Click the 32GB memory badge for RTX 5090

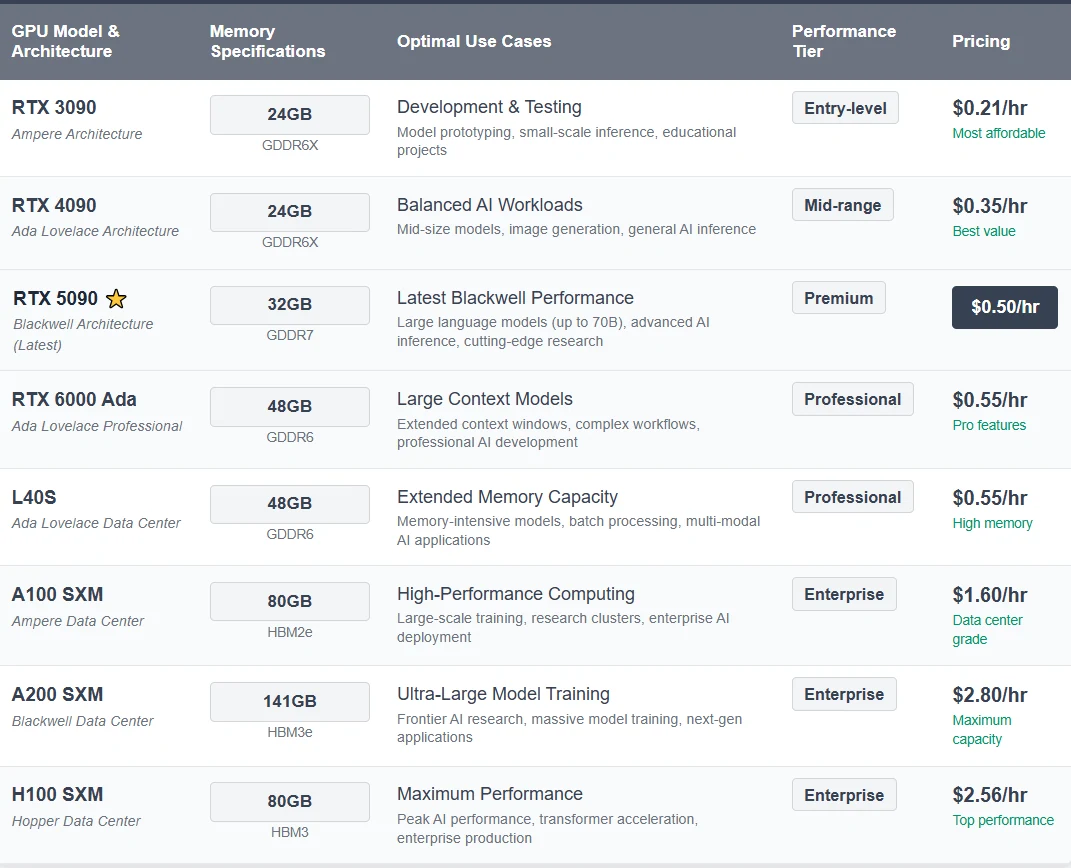click(x=290, y=305)
